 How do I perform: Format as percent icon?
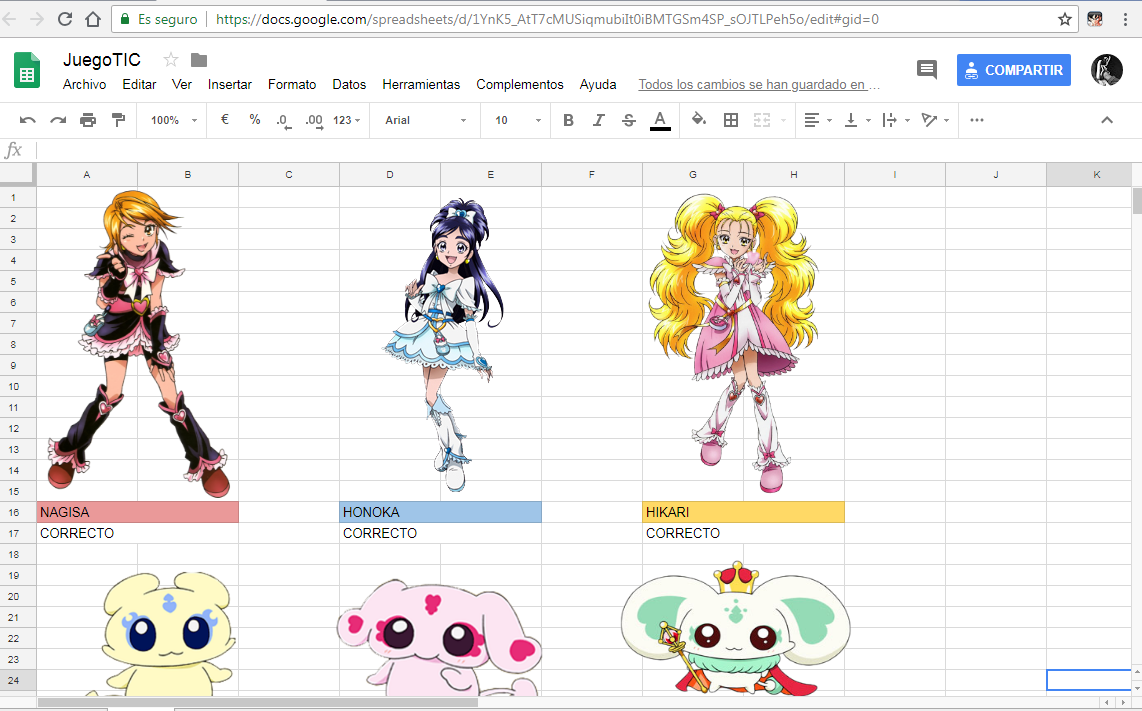pos(255,119)
